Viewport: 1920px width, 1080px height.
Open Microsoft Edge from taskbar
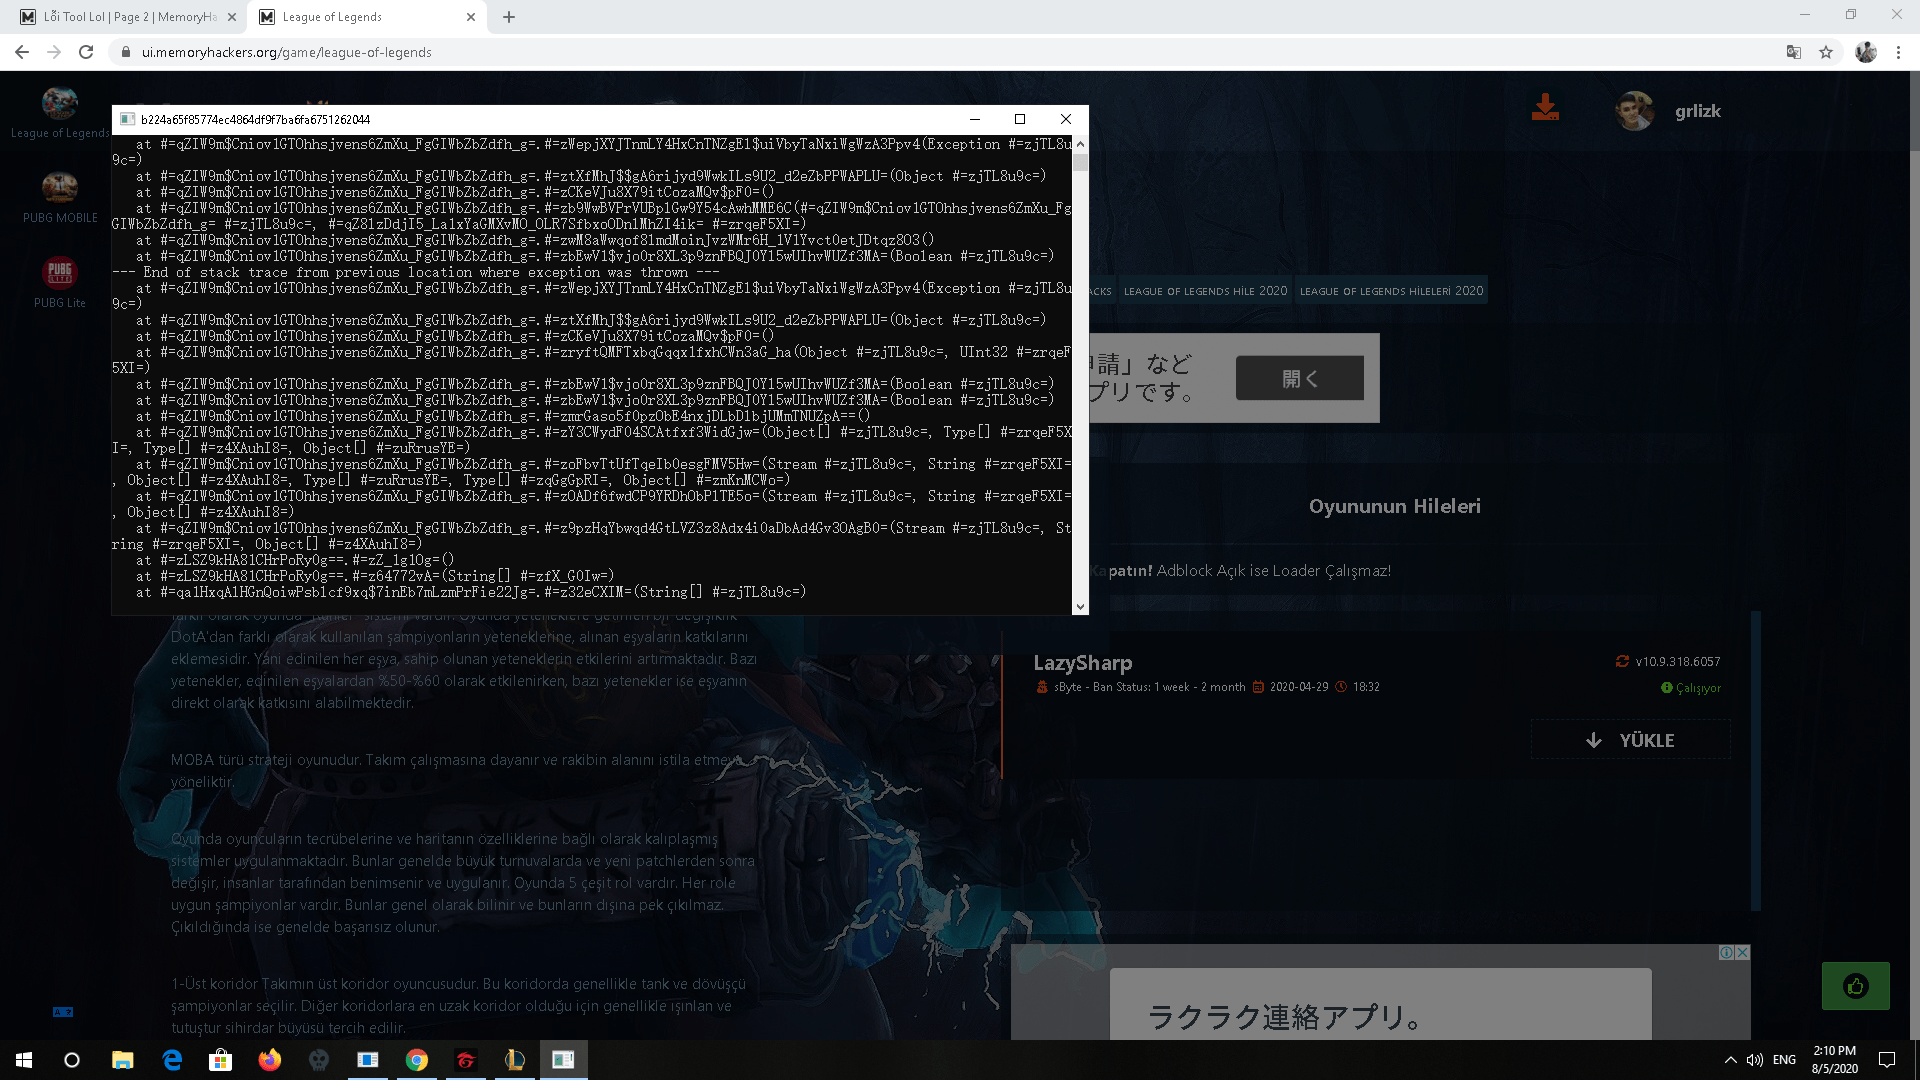tap(172, 1060)
